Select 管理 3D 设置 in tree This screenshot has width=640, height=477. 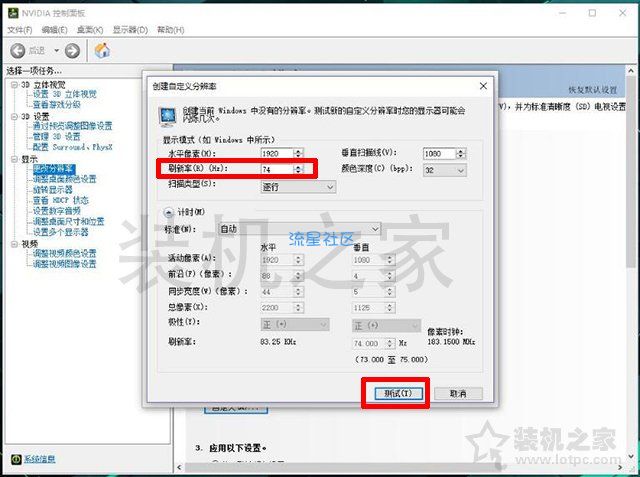pos(56,136)
